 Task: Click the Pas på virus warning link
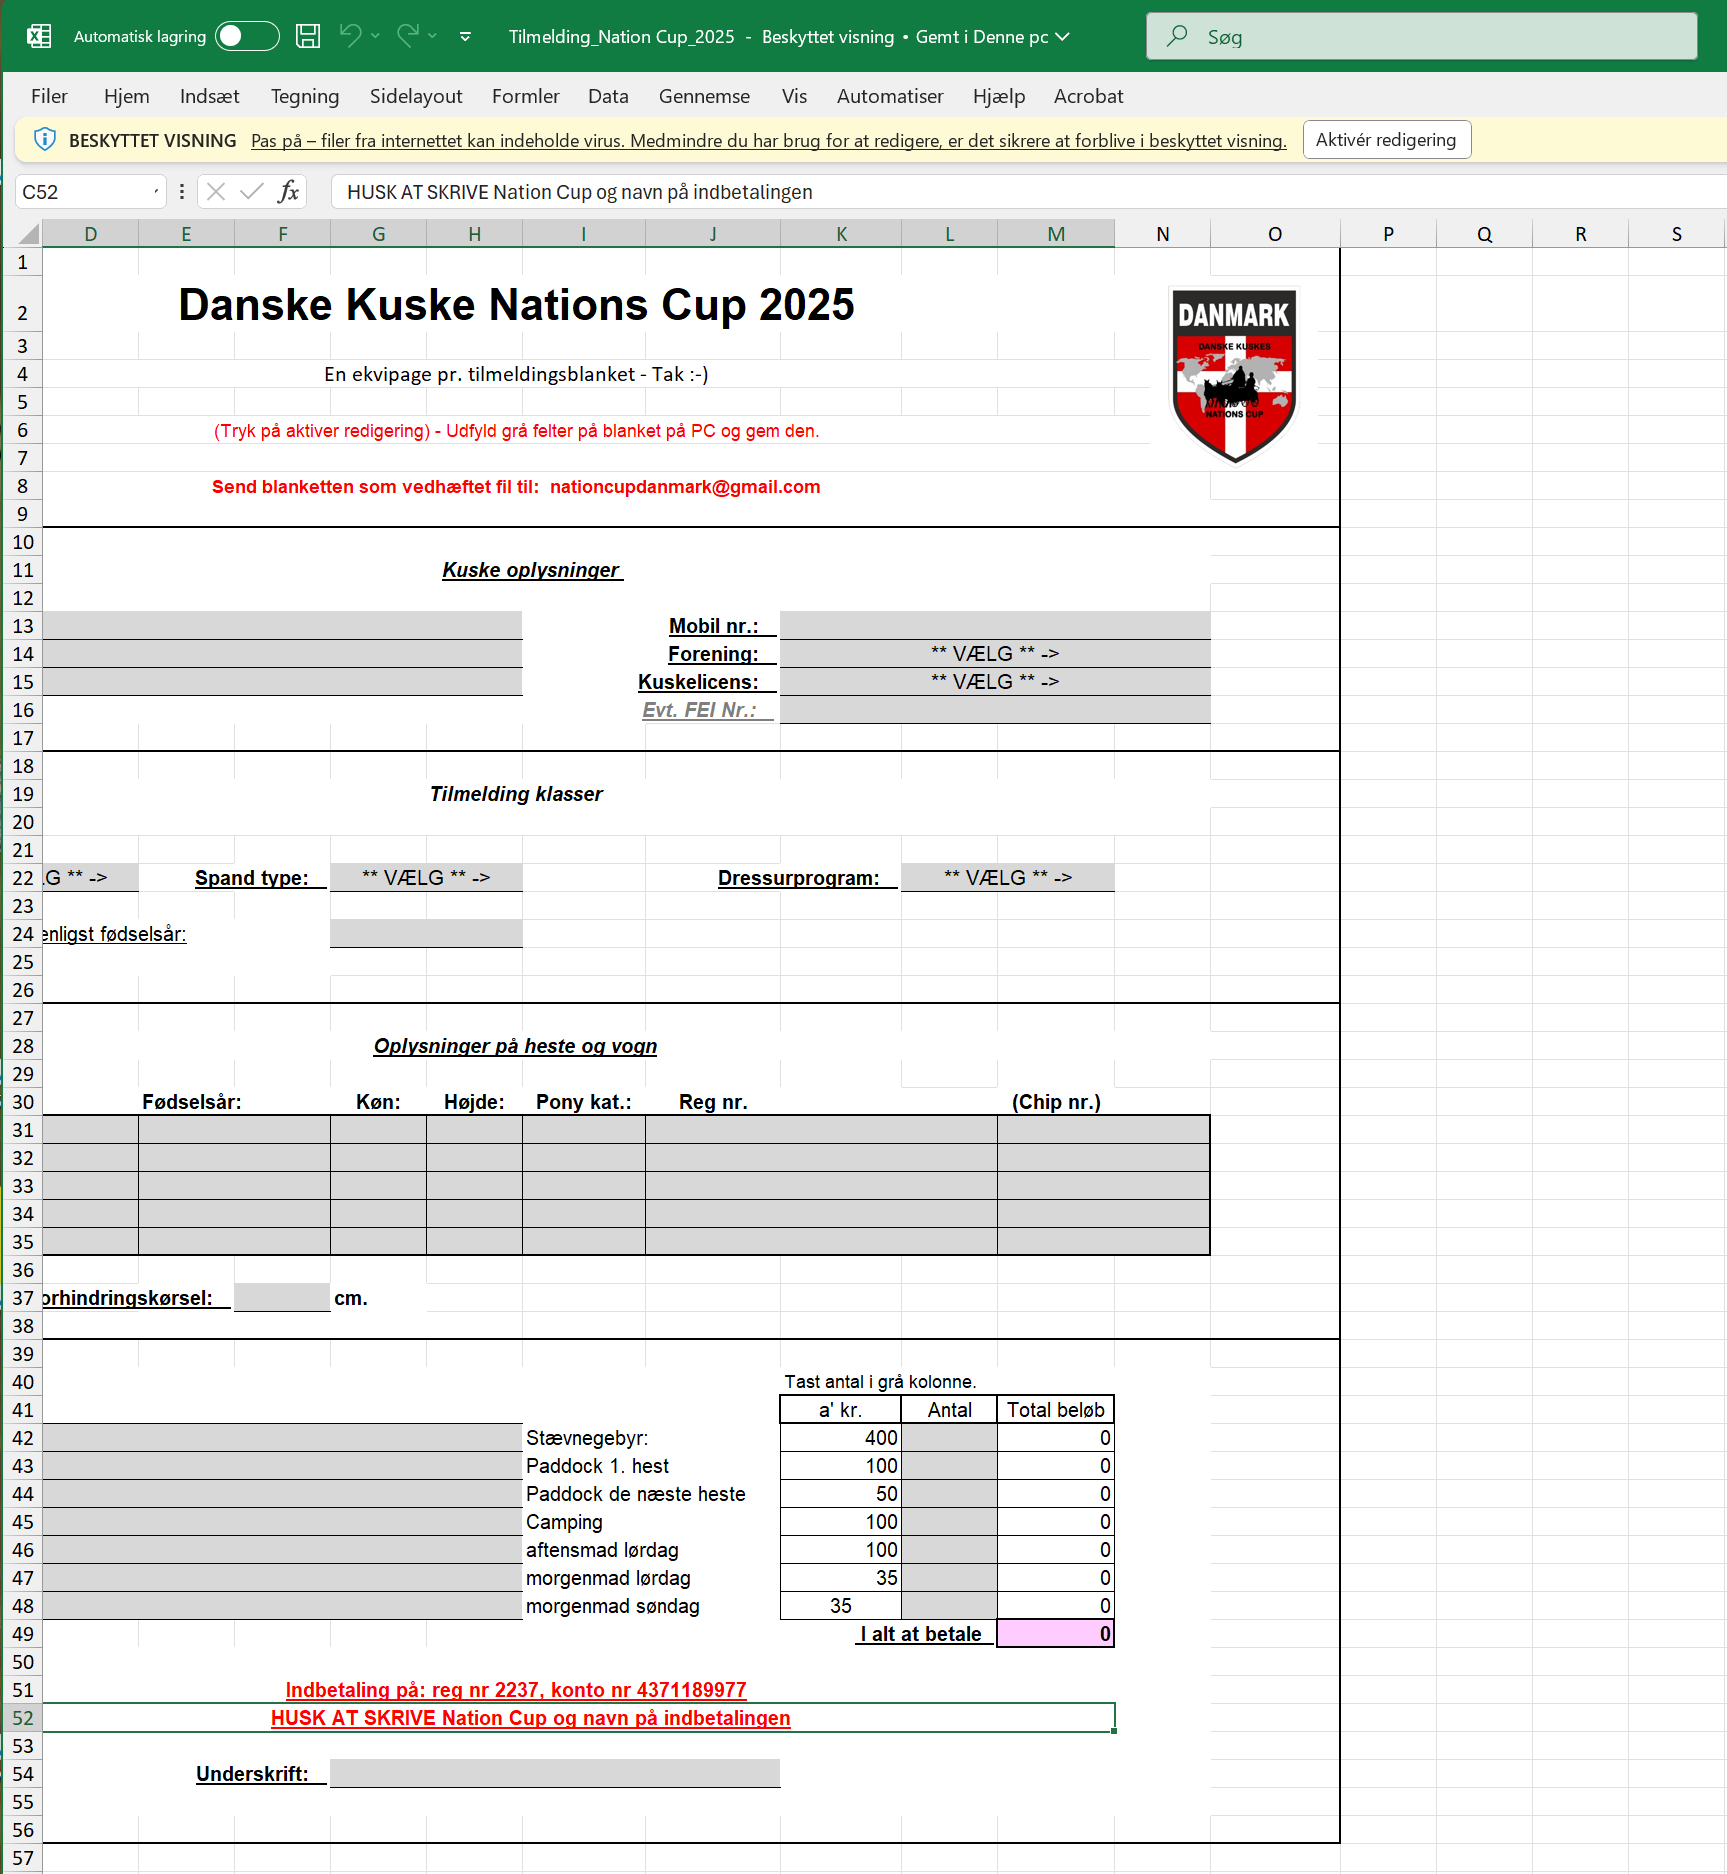point(768,141)
